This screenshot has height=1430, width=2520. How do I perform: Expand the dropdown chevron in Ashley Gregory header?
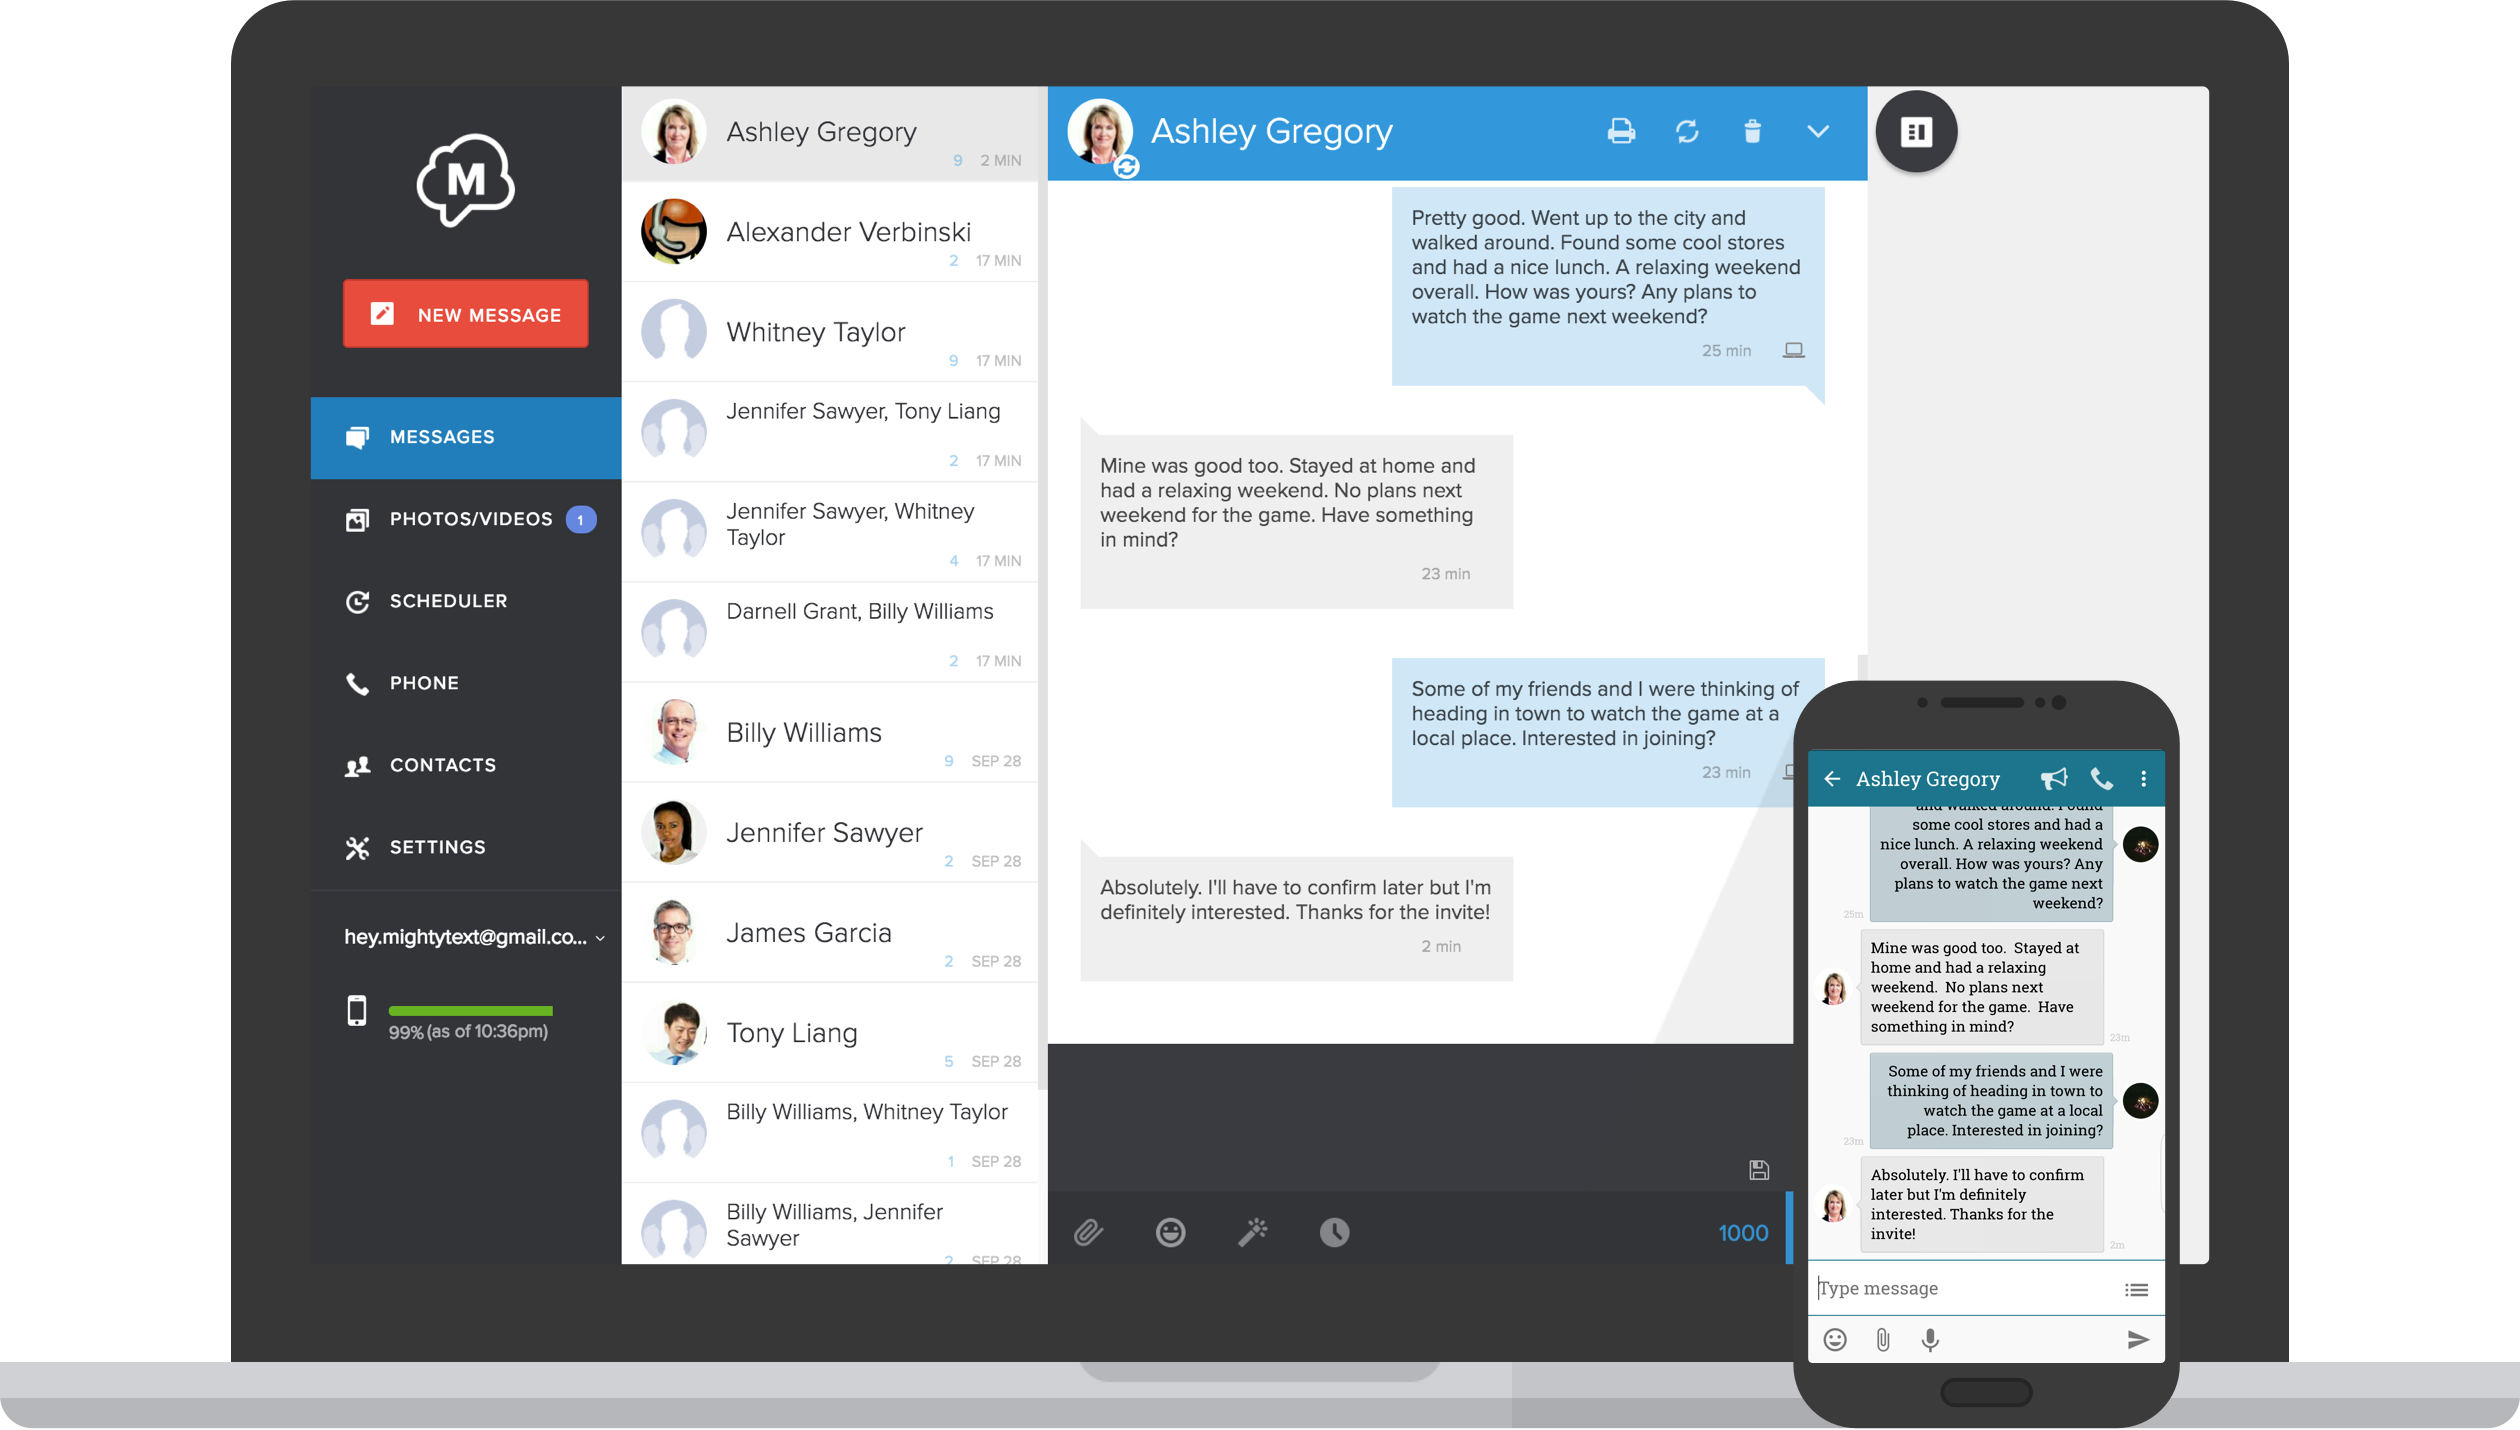click(1816, 132)
